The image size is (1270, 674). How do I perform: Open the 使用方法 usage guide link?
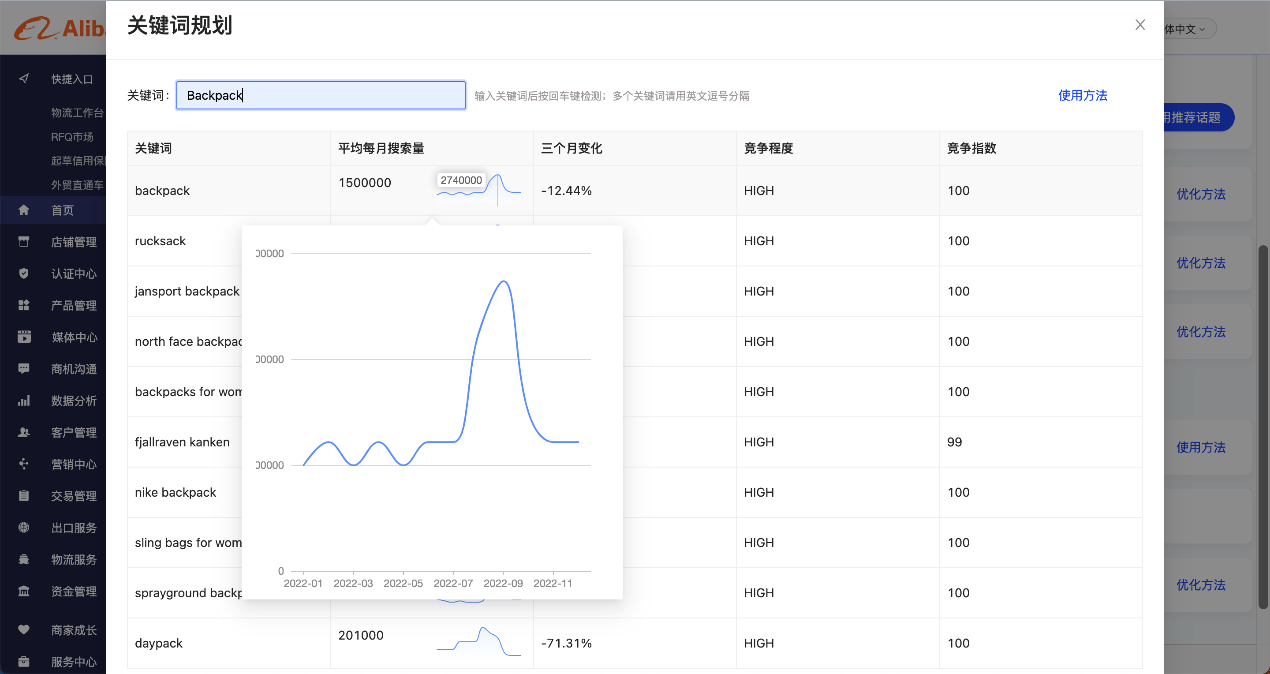[x=1082, y=95]
